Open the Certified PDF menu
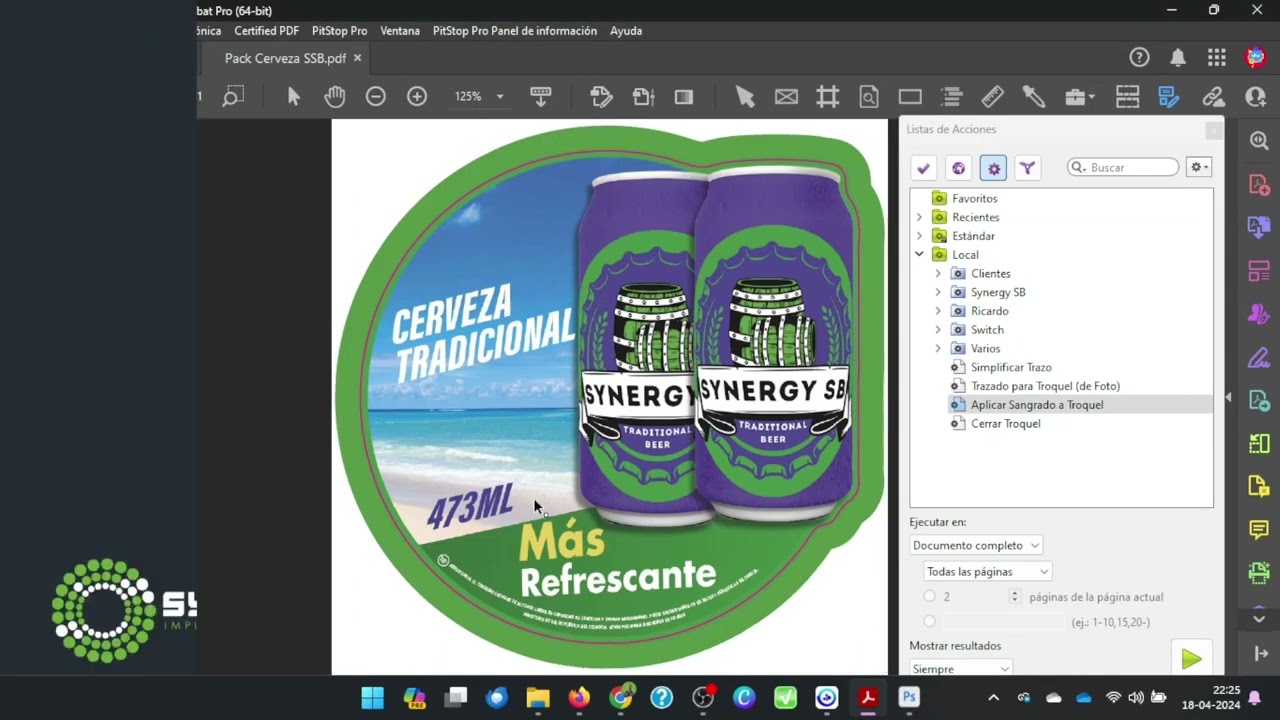This screenshot has height=720, width=1280. pos(266,31)
